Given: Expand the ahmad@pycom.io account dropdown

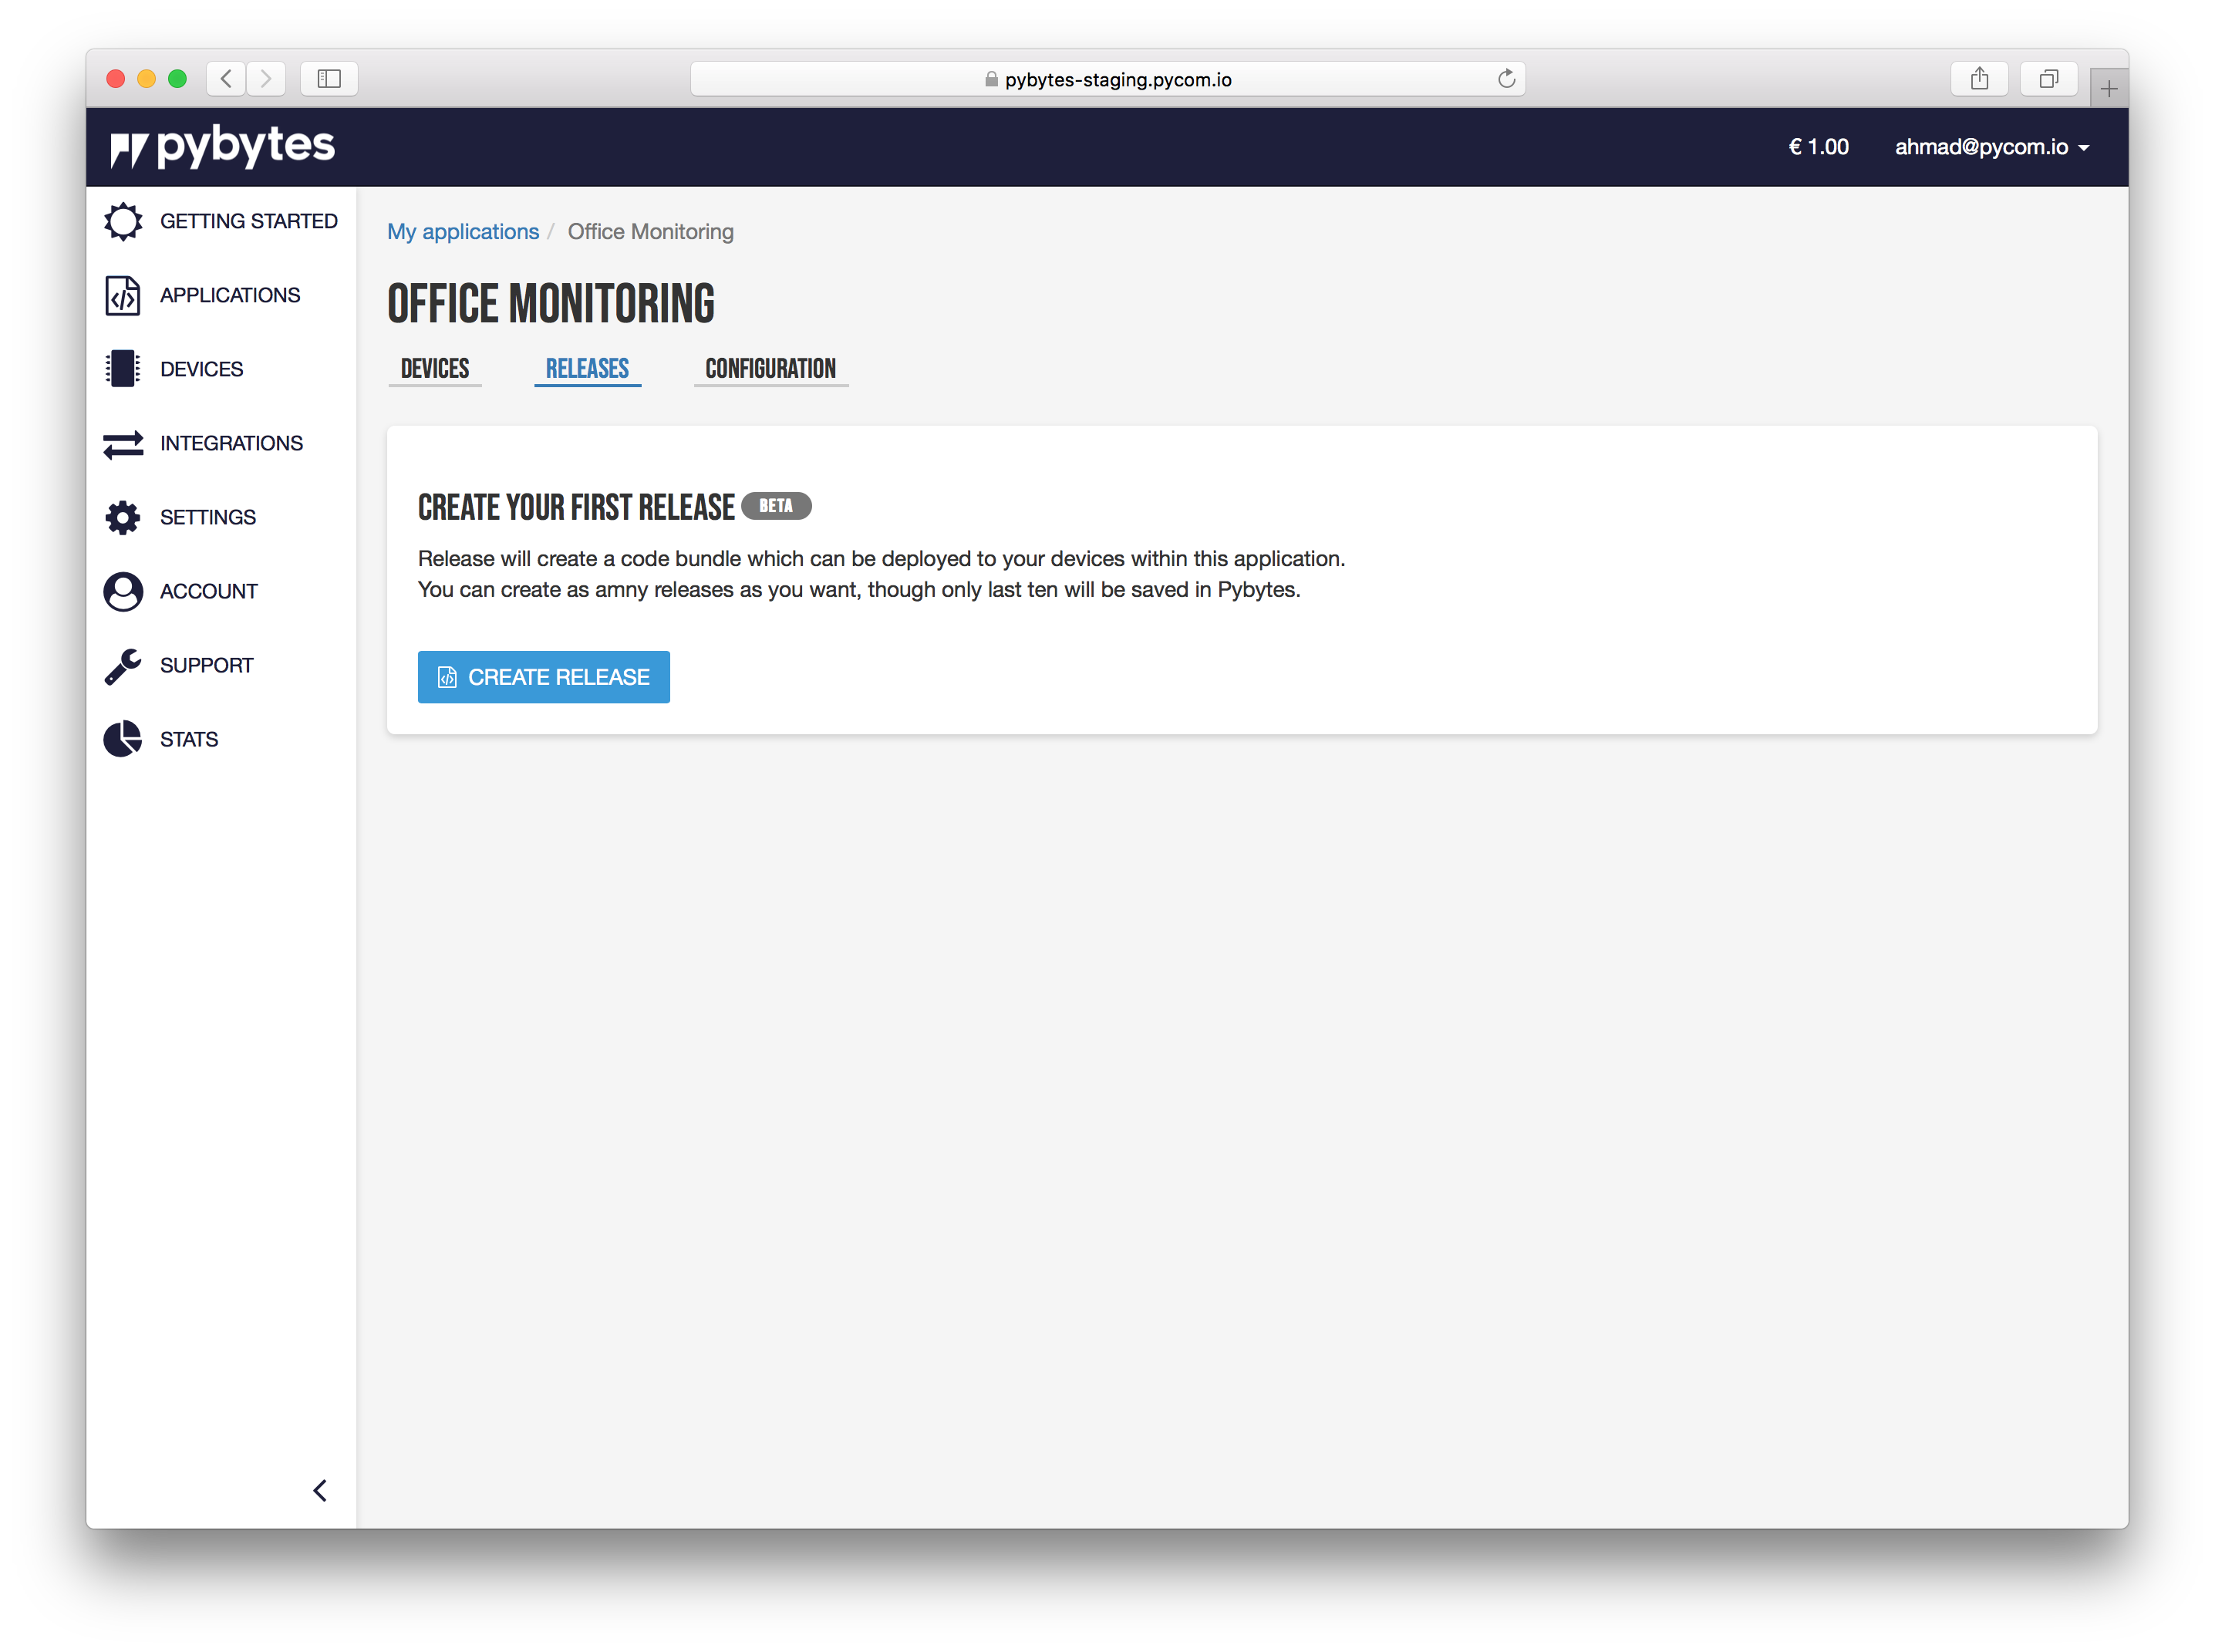Looking at the screenshot, I should [1991, 147].
